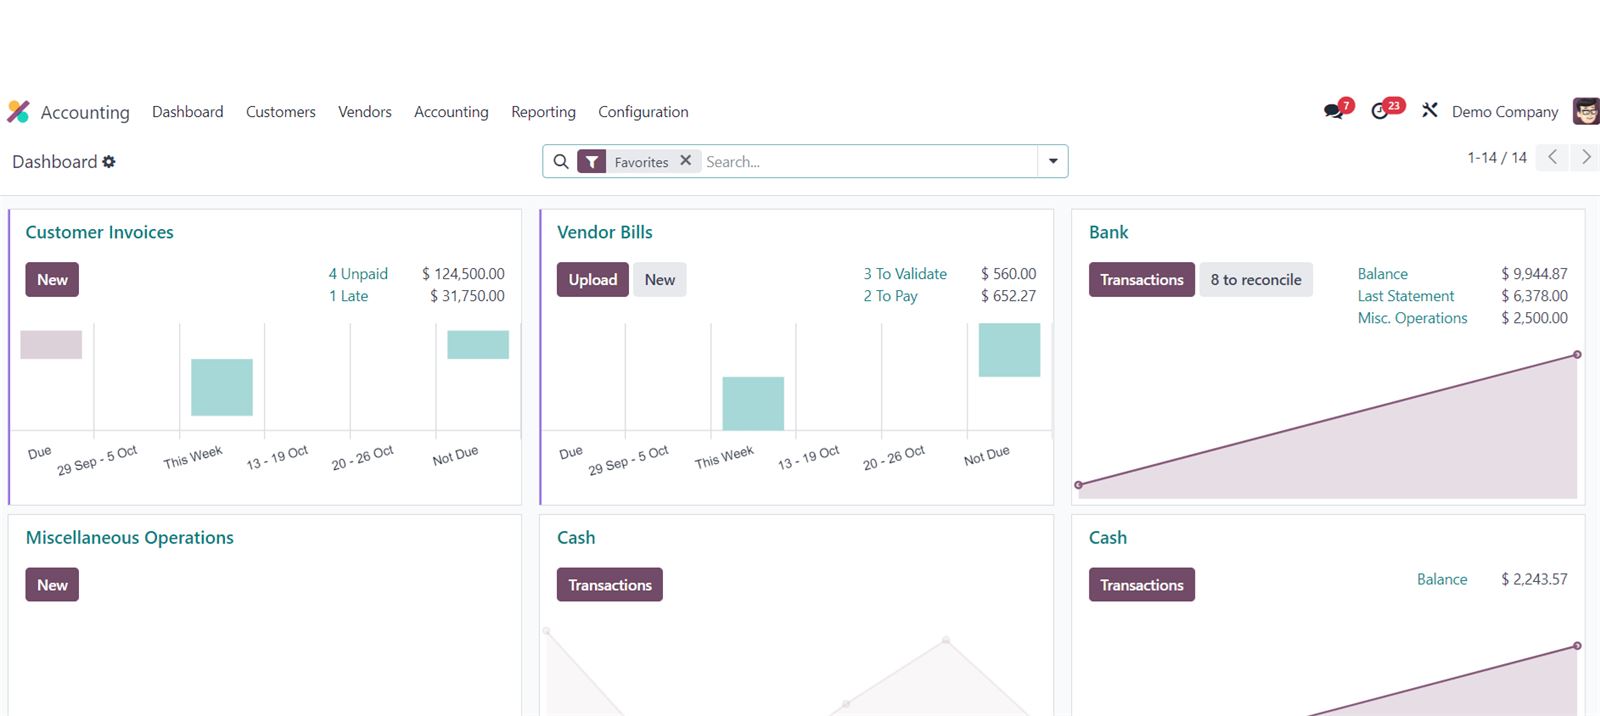
Task: Open the Bank Last Statement link
Action: 1406,296
